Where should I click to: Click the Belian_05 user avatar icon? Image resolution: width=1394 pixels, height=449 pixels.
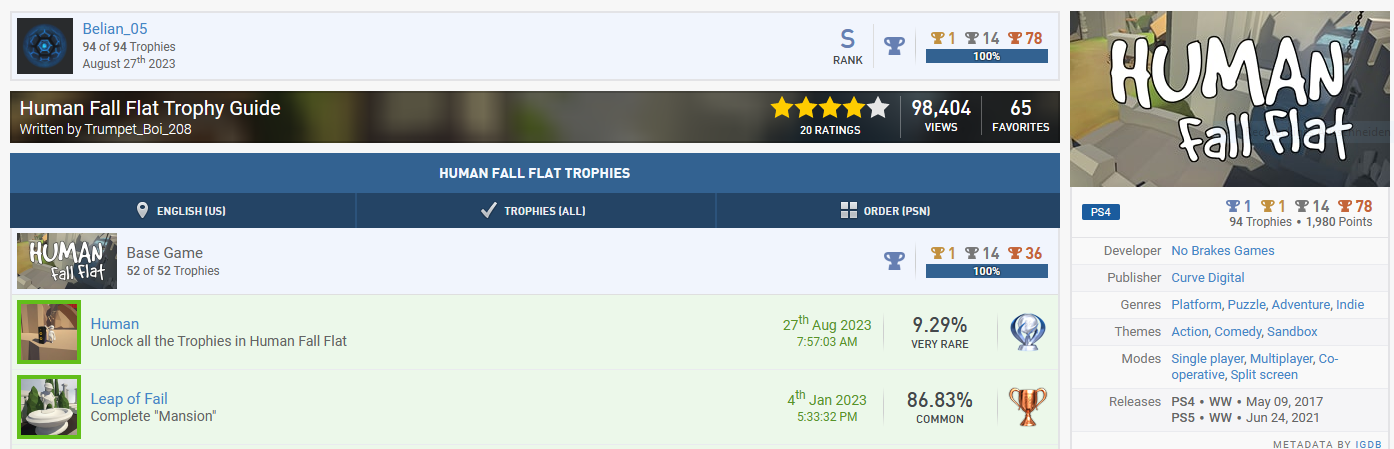pyautogui.click(x=45, y=45)
